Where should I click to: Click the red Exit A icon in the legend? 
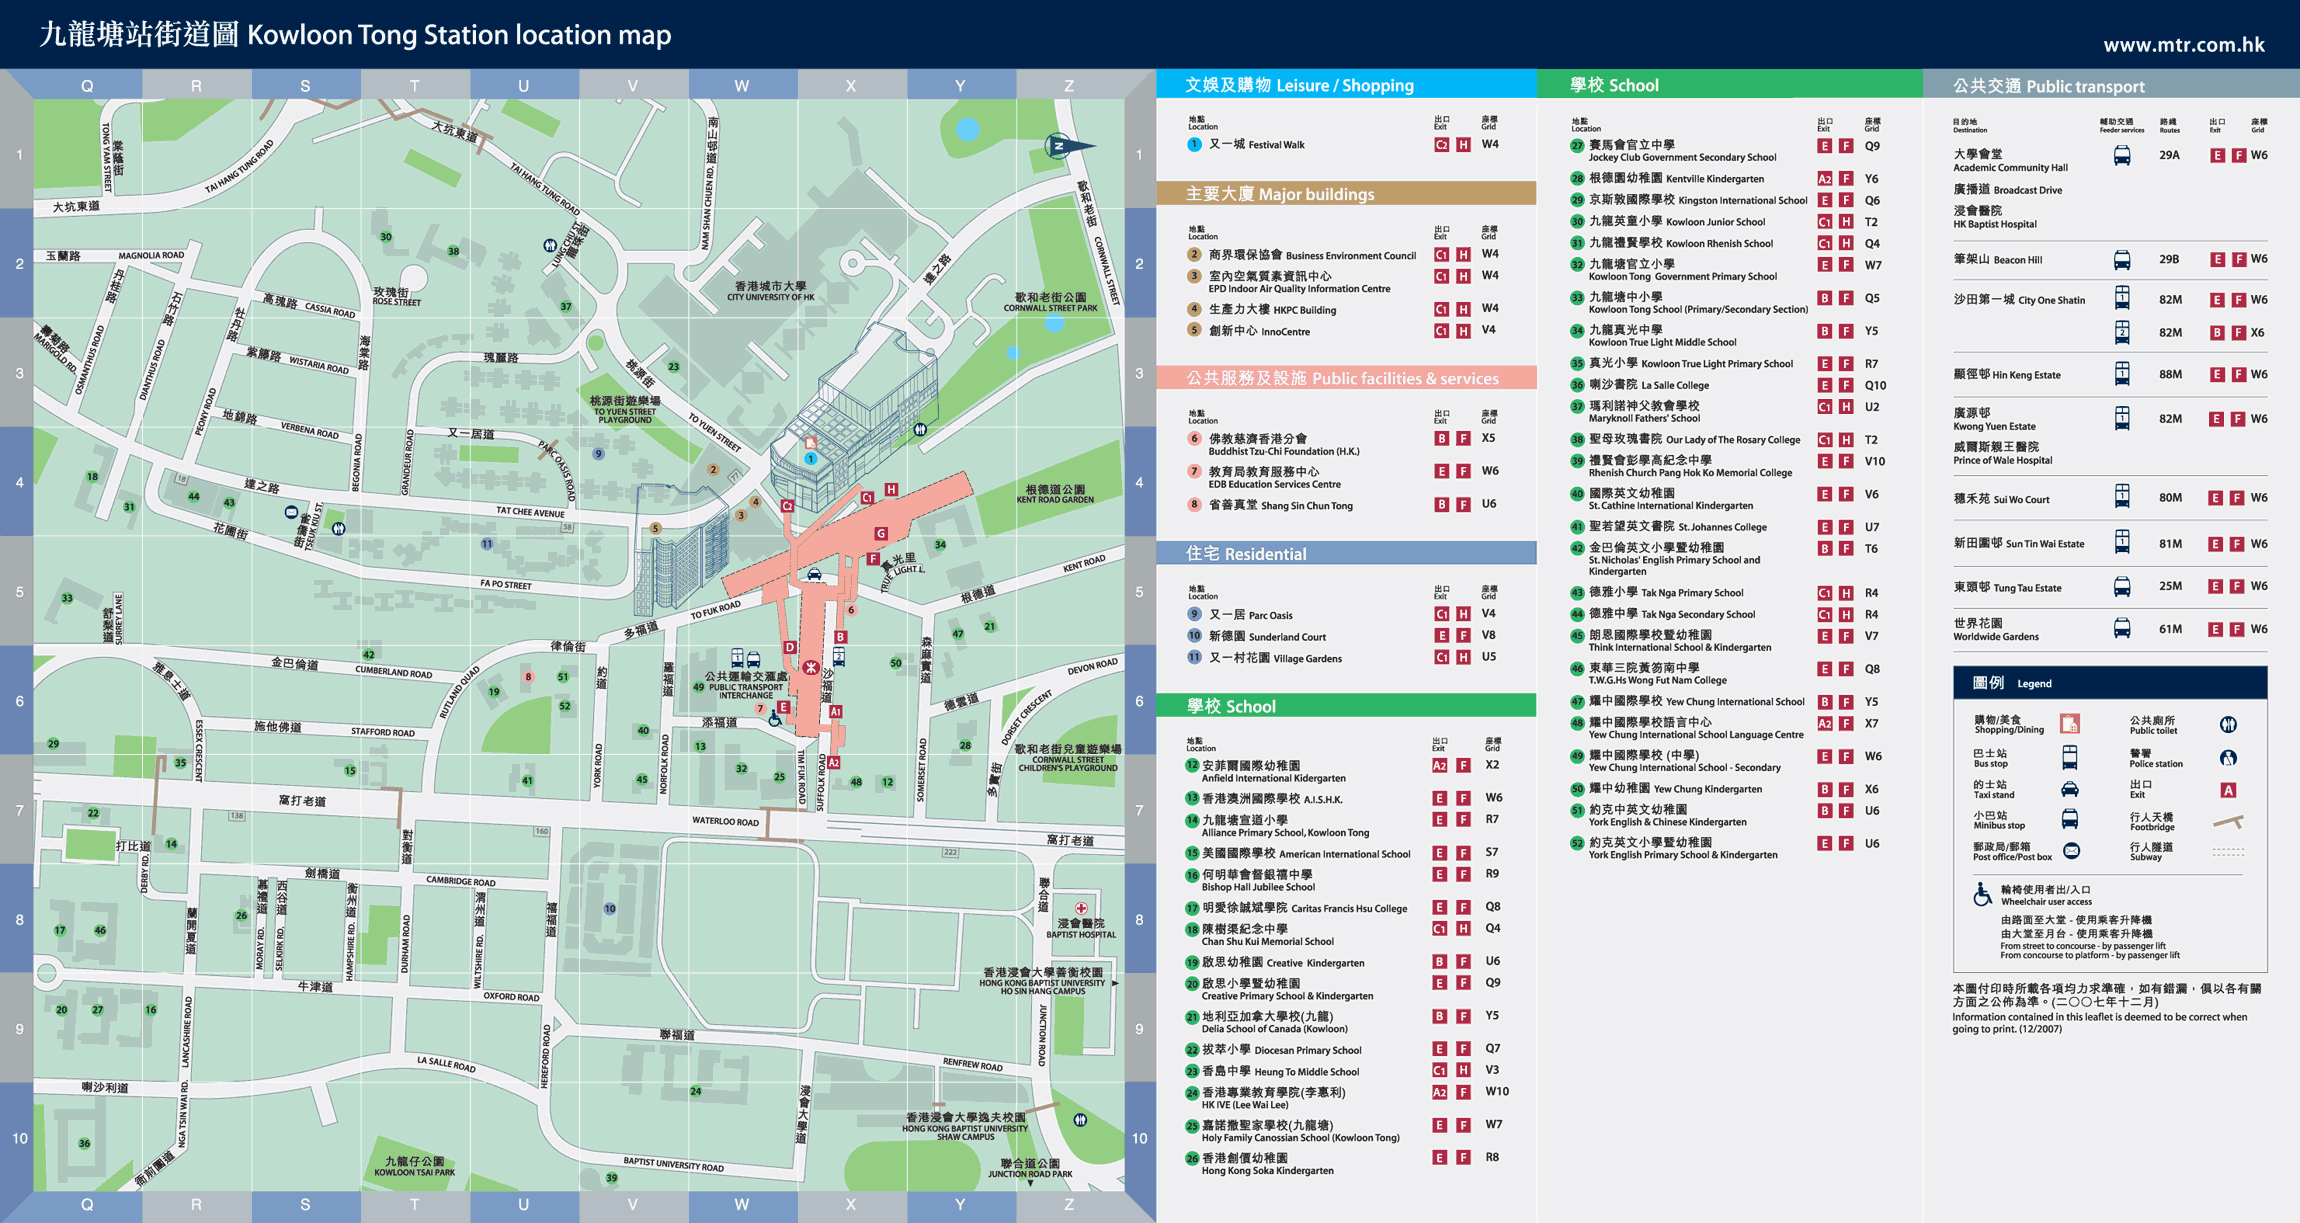point(2228,790)
